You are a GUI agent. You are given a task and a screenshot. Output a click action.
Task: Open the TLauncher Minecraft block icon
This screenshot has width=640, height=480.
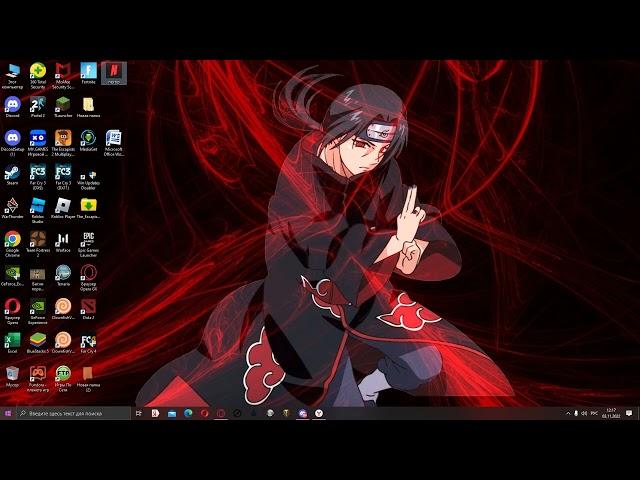[63, 107]
